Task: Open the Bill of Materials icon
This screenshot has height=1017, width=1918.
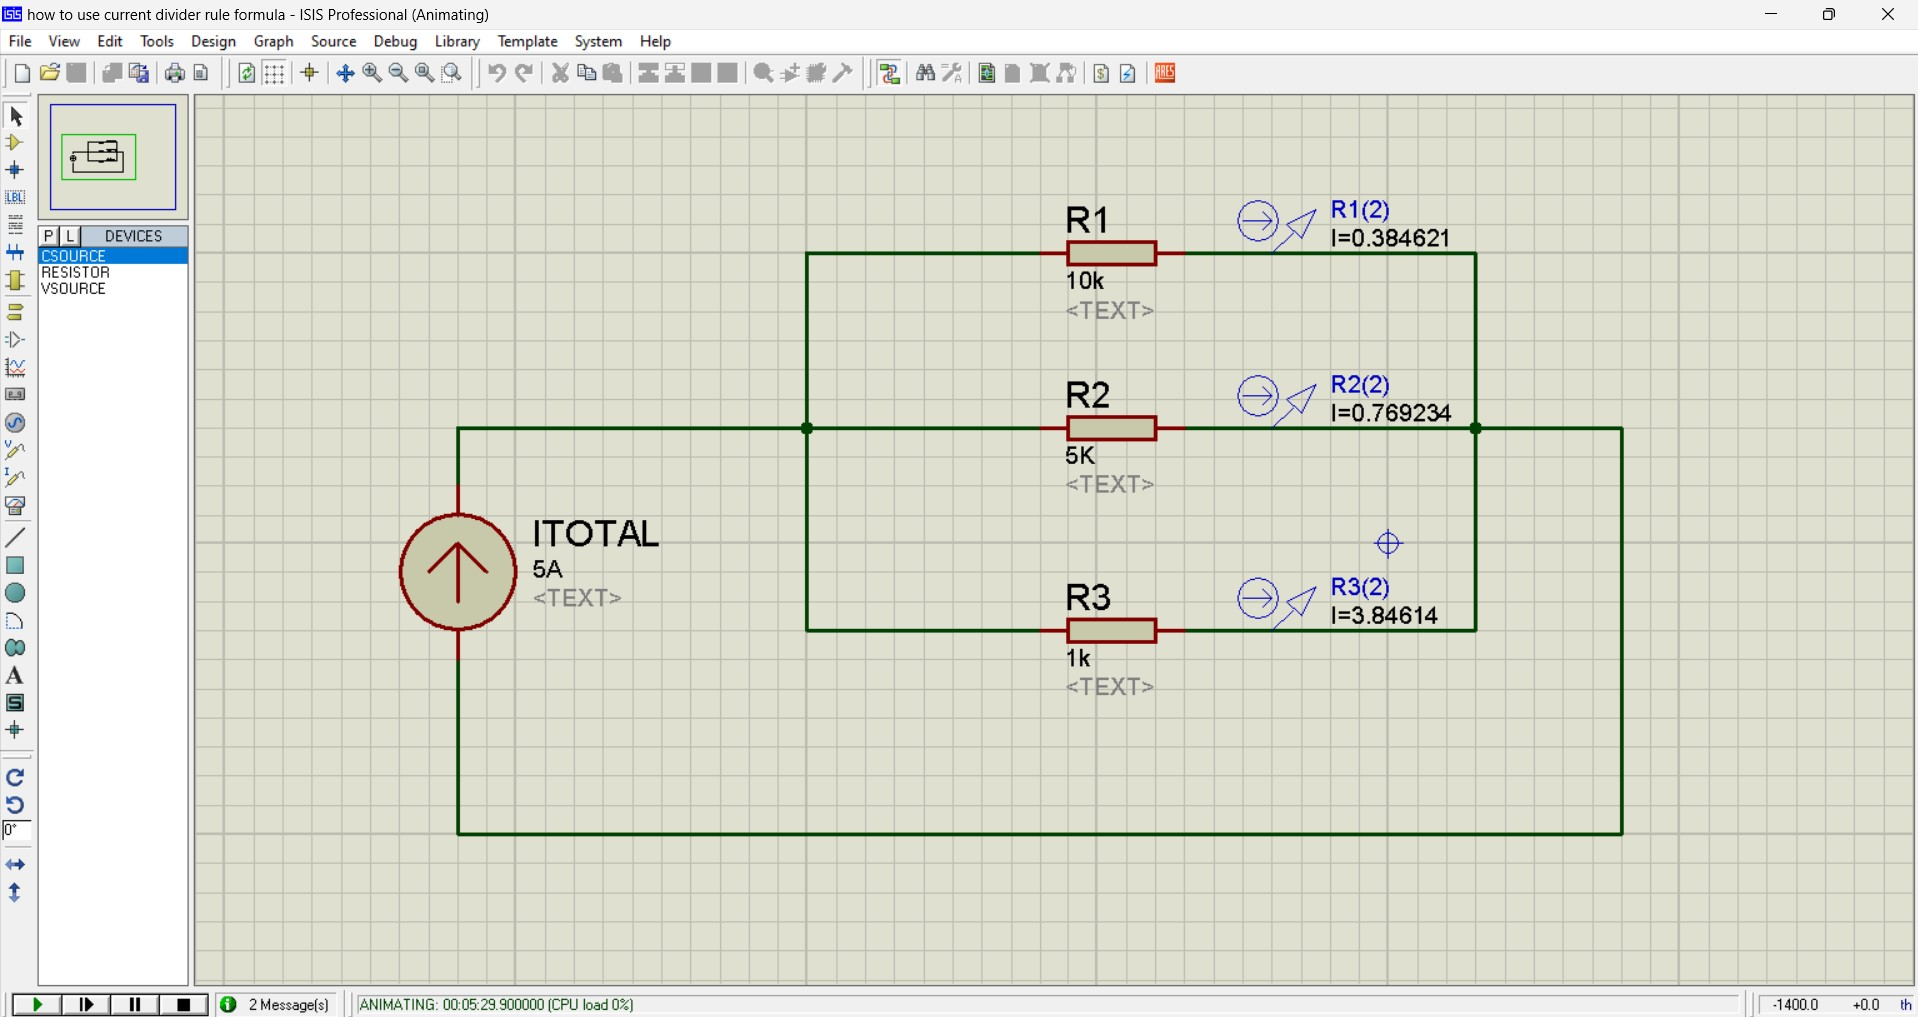Action: point(1101,73)
